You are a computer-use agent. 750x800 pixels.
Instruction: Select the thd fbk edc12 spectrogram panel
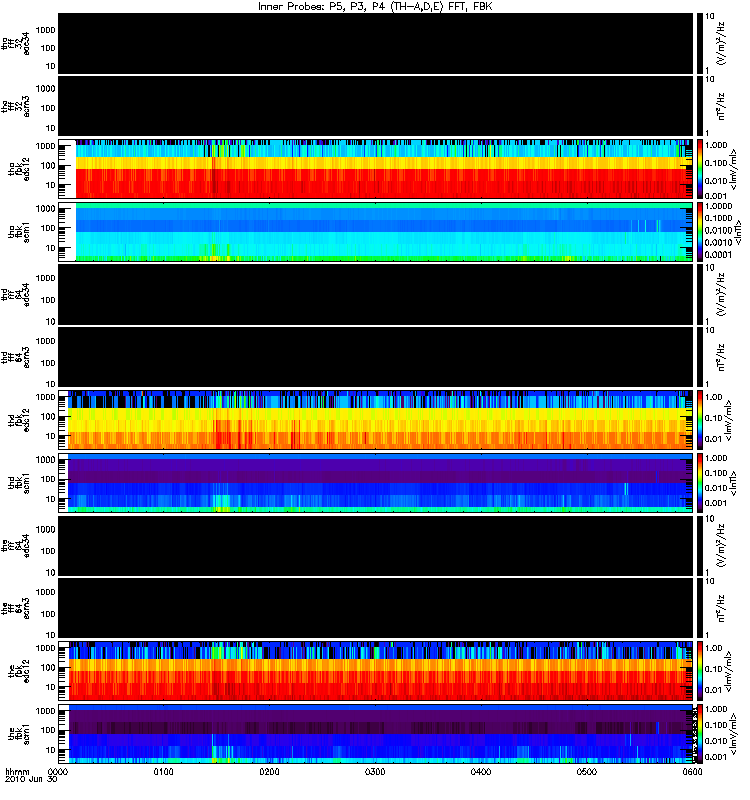coord(376,420)
